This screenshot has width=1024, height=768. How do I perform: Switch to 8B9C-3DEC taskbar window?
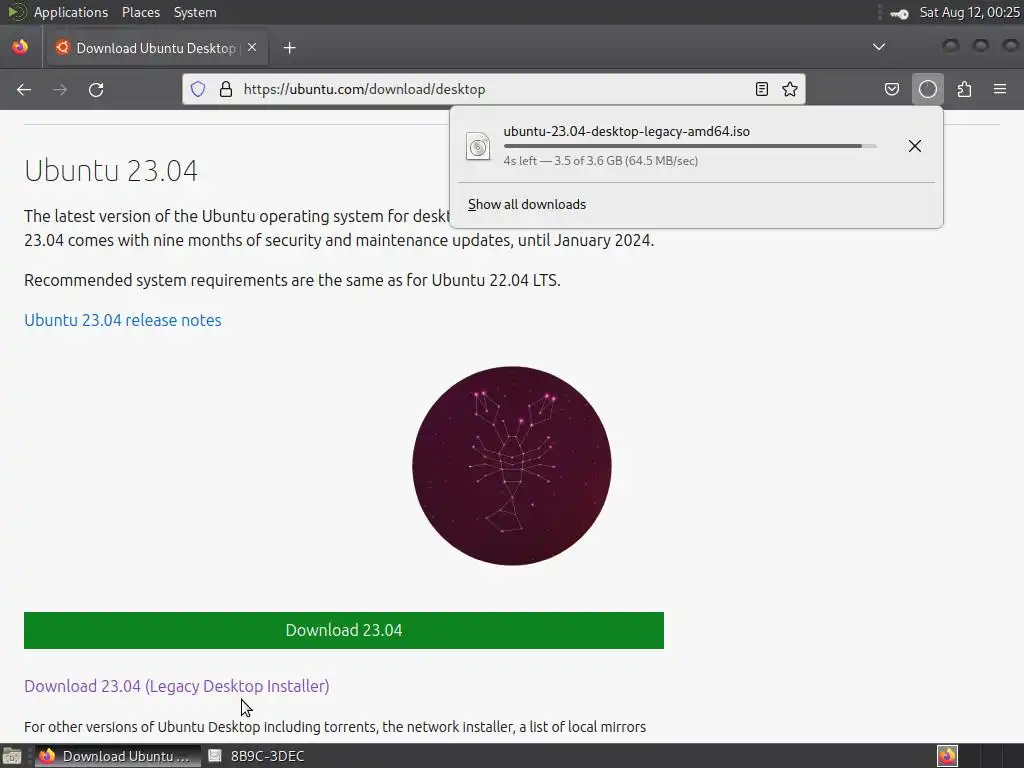(256, 756)
